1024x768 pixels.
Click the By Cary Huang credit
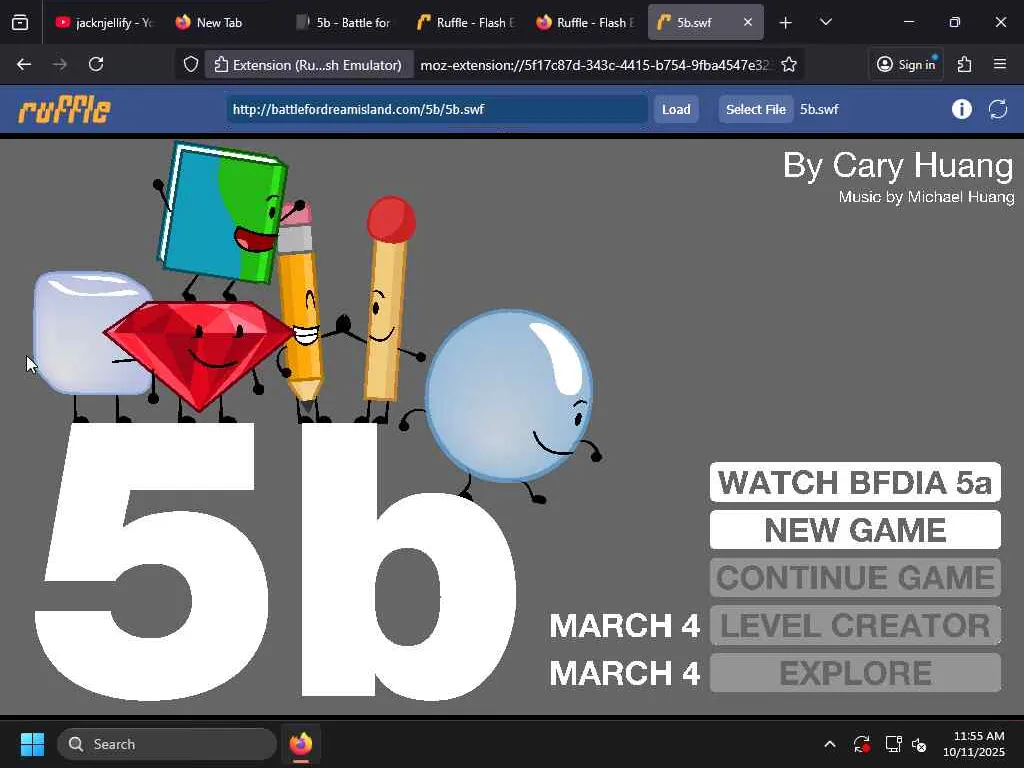[x=898, y=165]
